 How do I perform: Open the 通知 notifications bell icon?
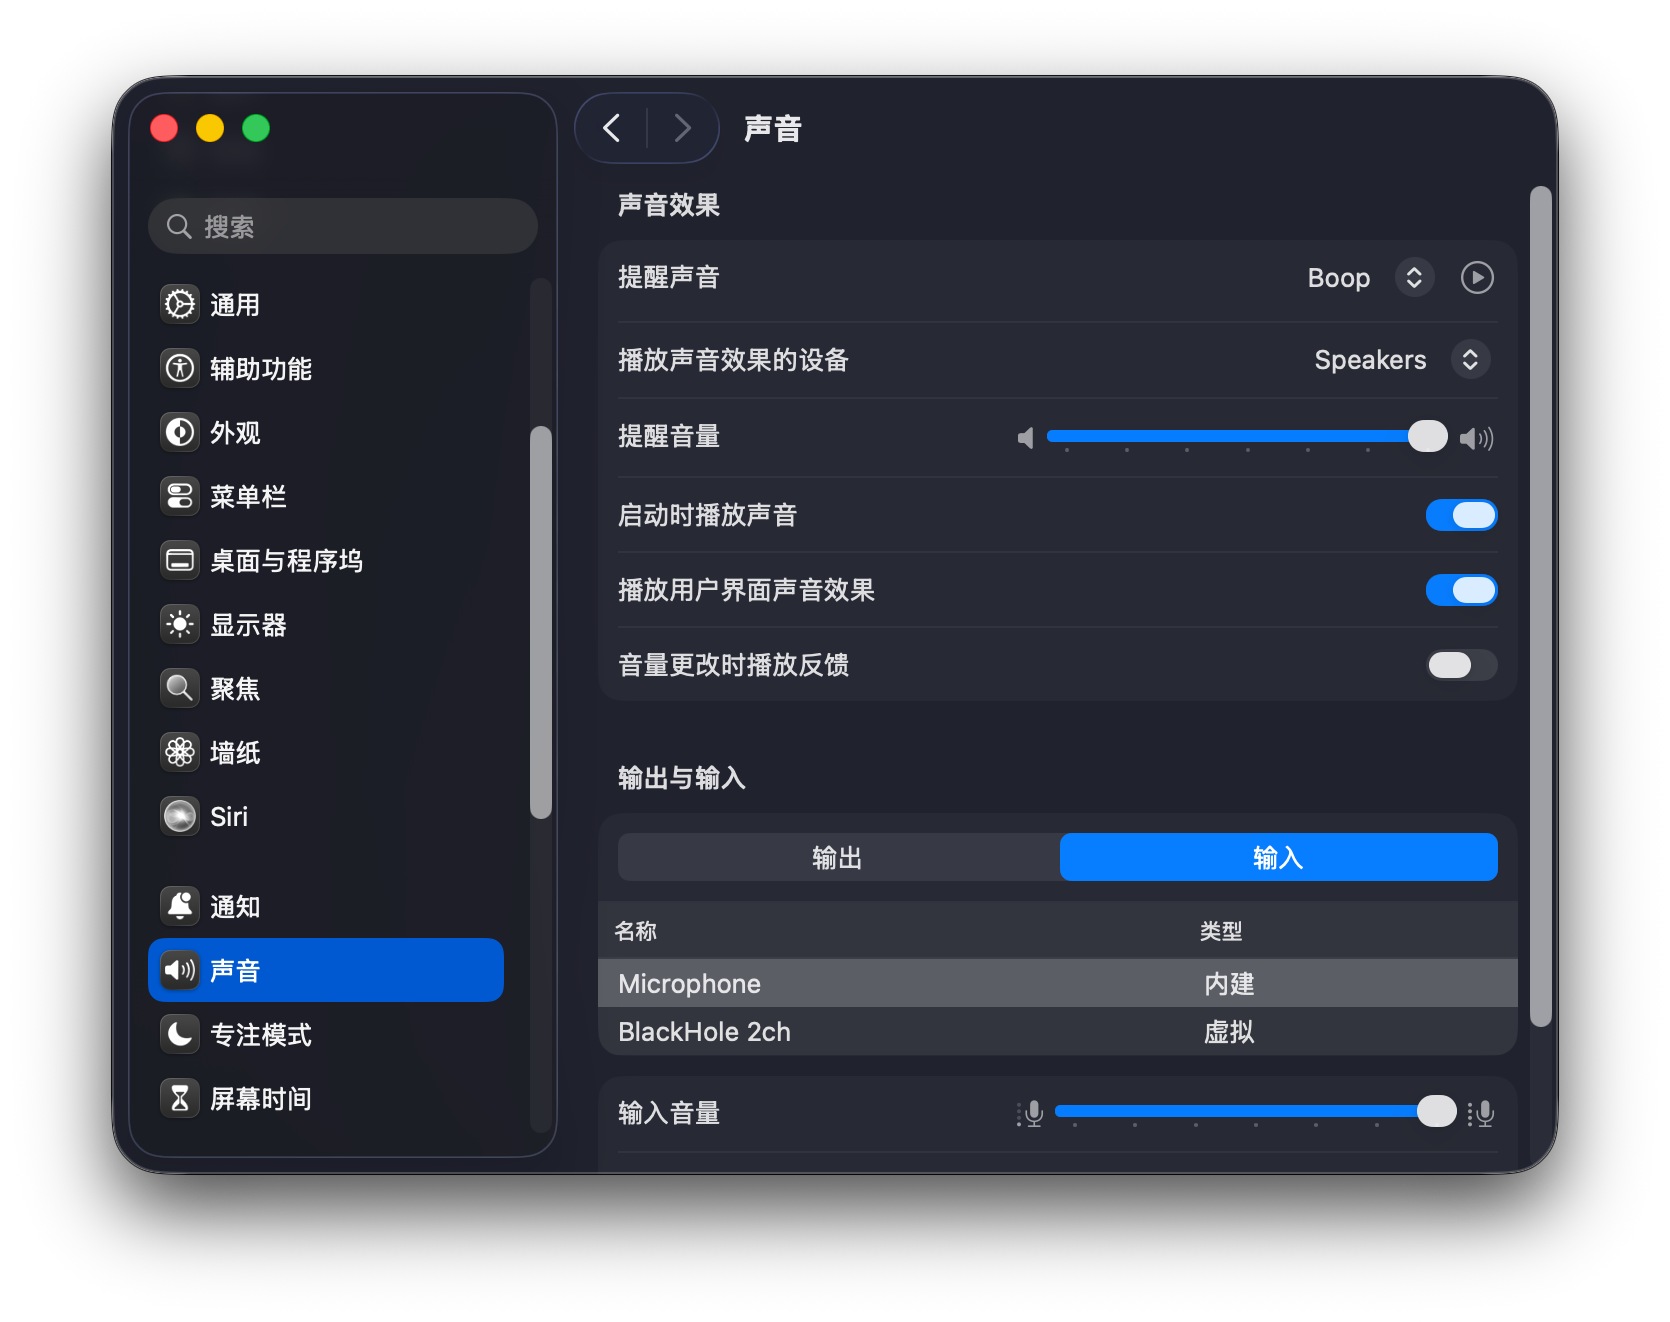[x=180, y=906]
